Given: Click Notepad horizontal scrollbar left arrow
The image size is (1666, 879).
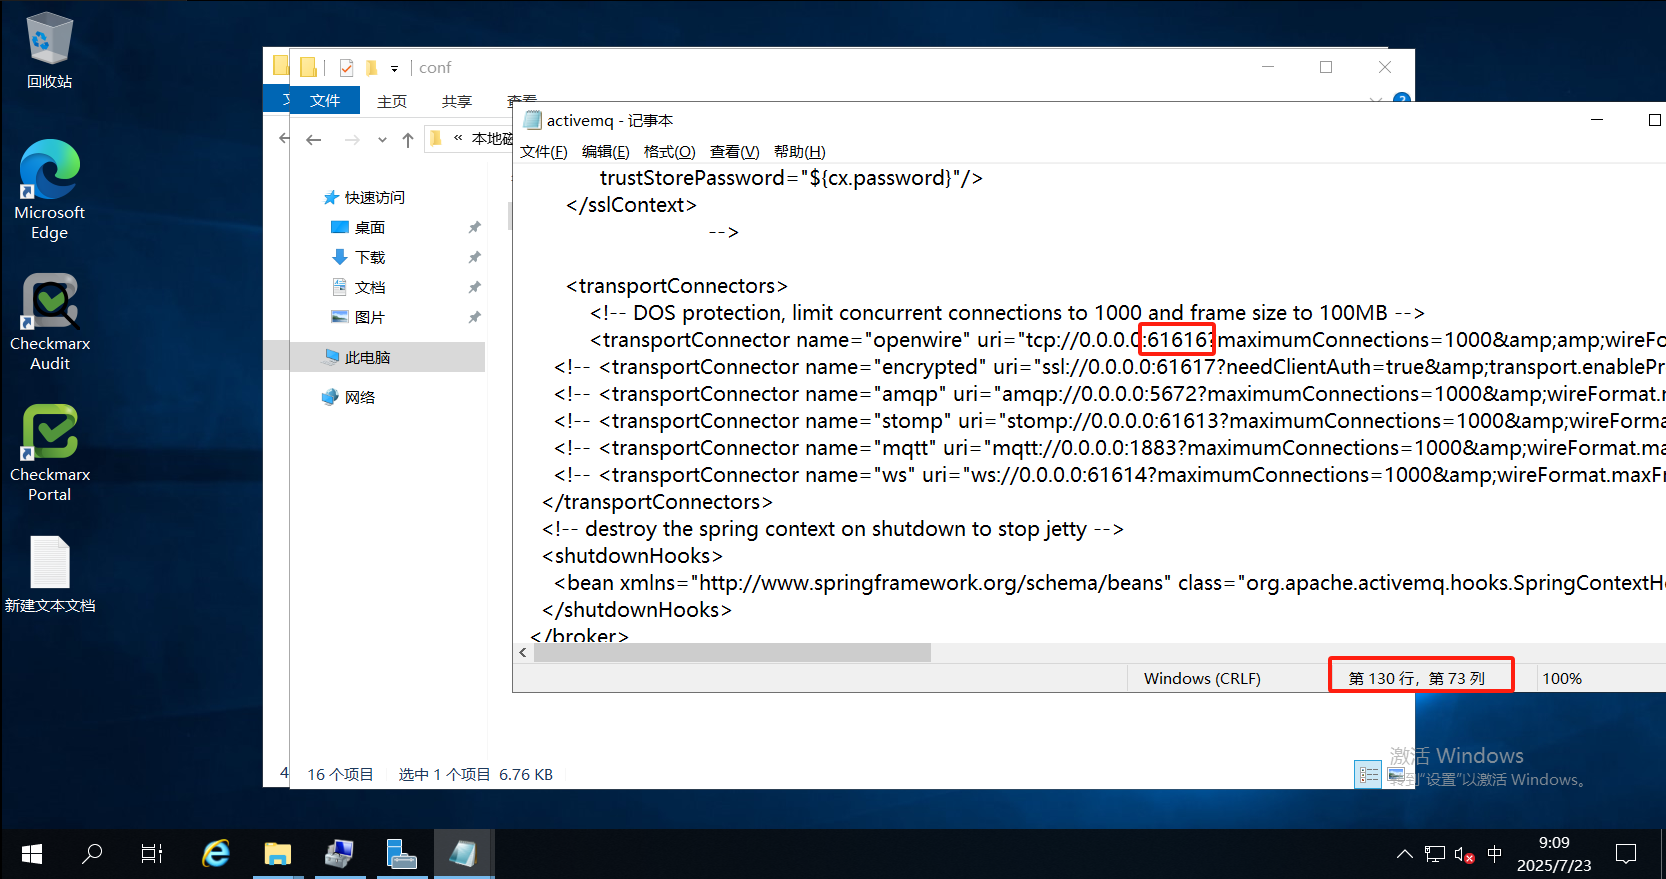Looking at the screenshot, I should click(523, 653).
